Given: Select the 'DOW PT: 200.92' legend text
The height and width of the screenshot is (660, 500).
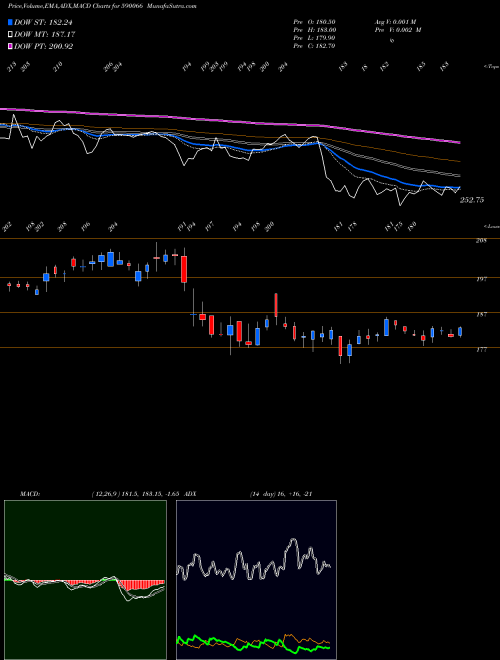Looking at the screenshot, I should coord(43,46).
